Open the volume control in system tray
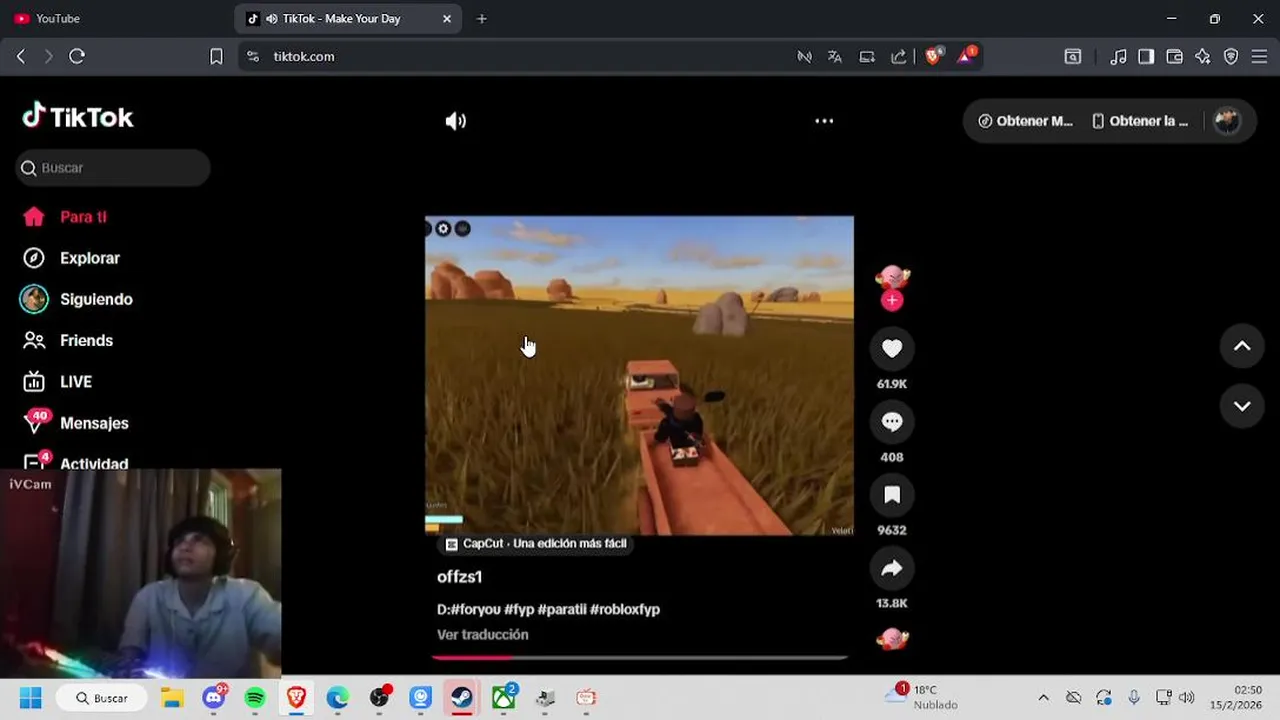Screen dimensions: 1280x720 [1187, 698]
